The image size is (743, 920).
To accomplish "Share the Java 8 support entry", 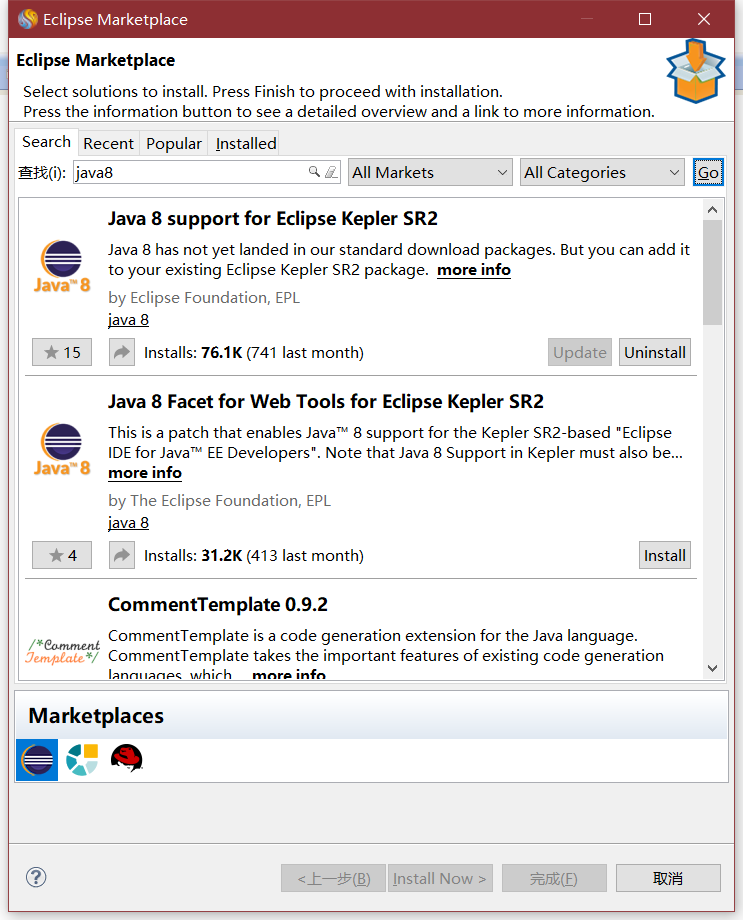I will click(x=122, y=352).
